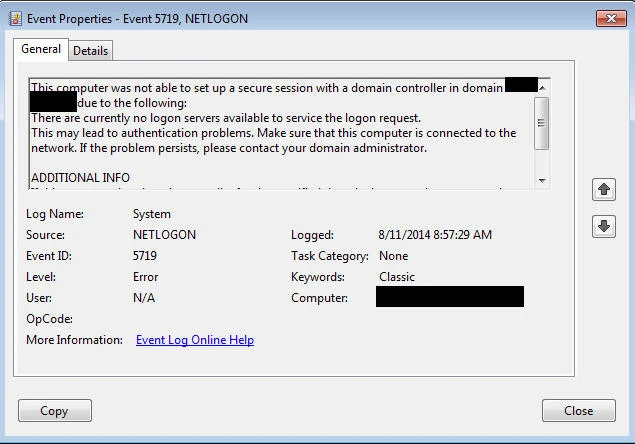
Task: Click the Event Properties title bar icon
Action: [15, 19]
